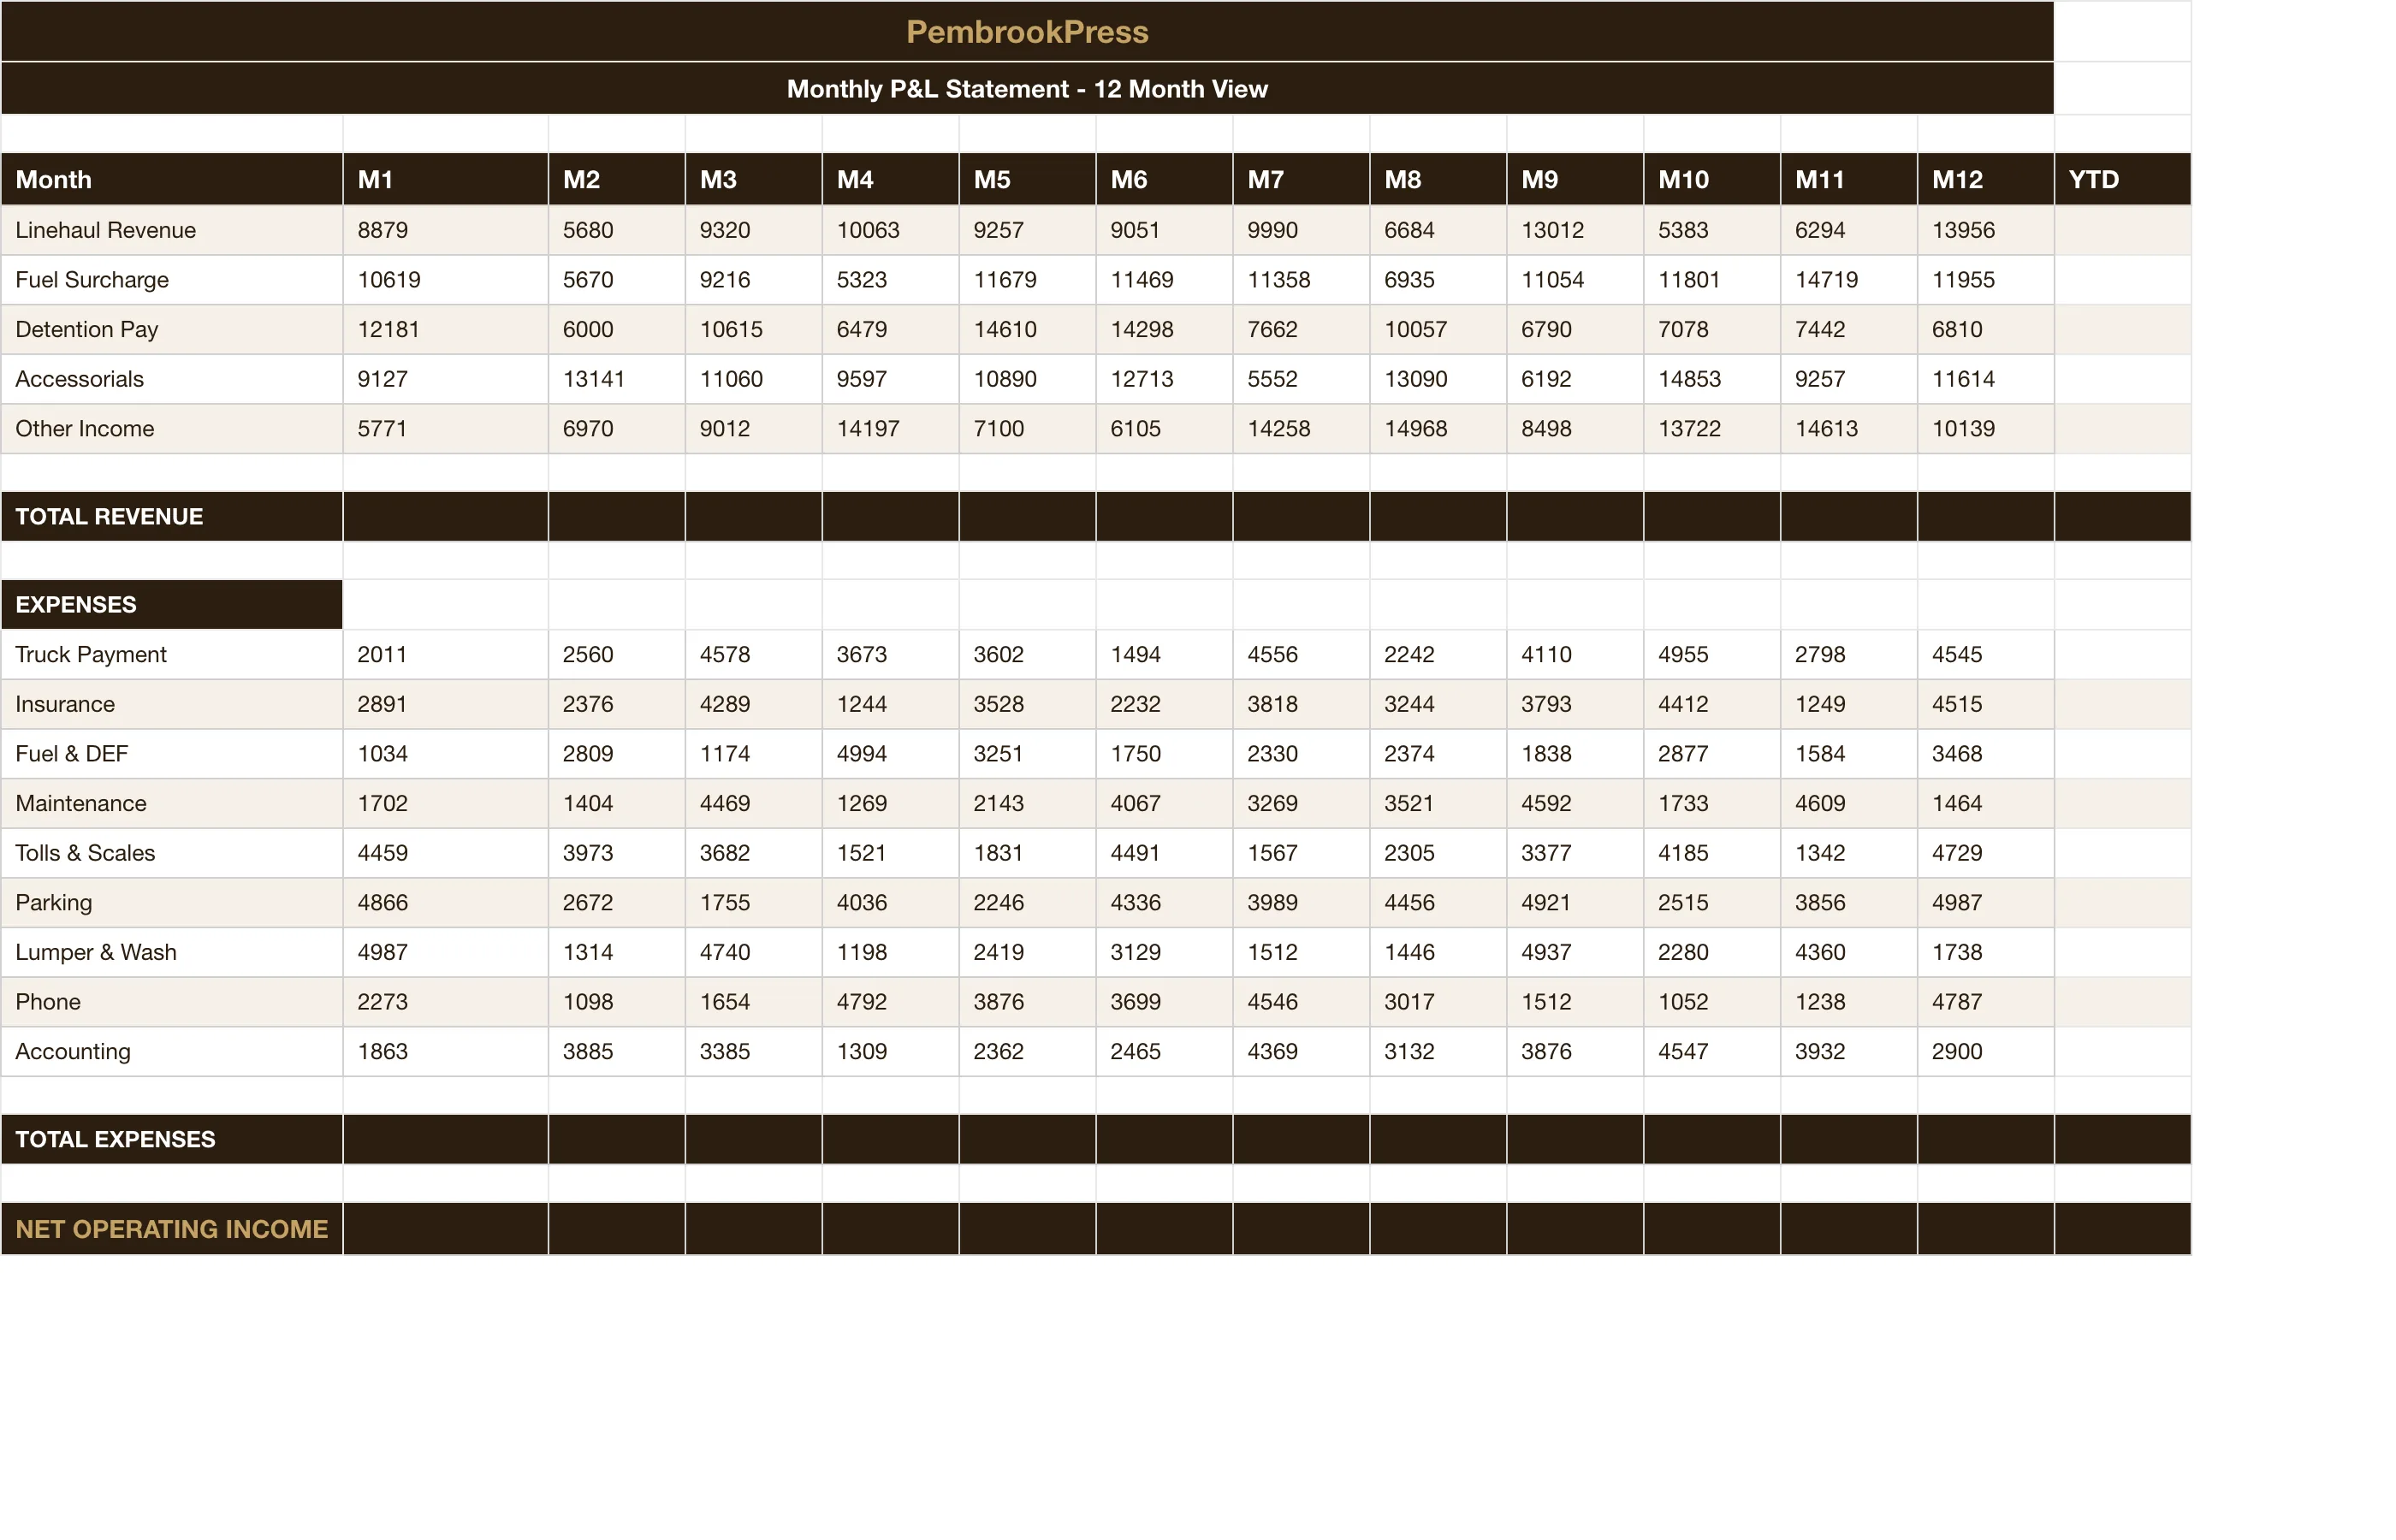Select the Other Income row label

tap(172, 428)
